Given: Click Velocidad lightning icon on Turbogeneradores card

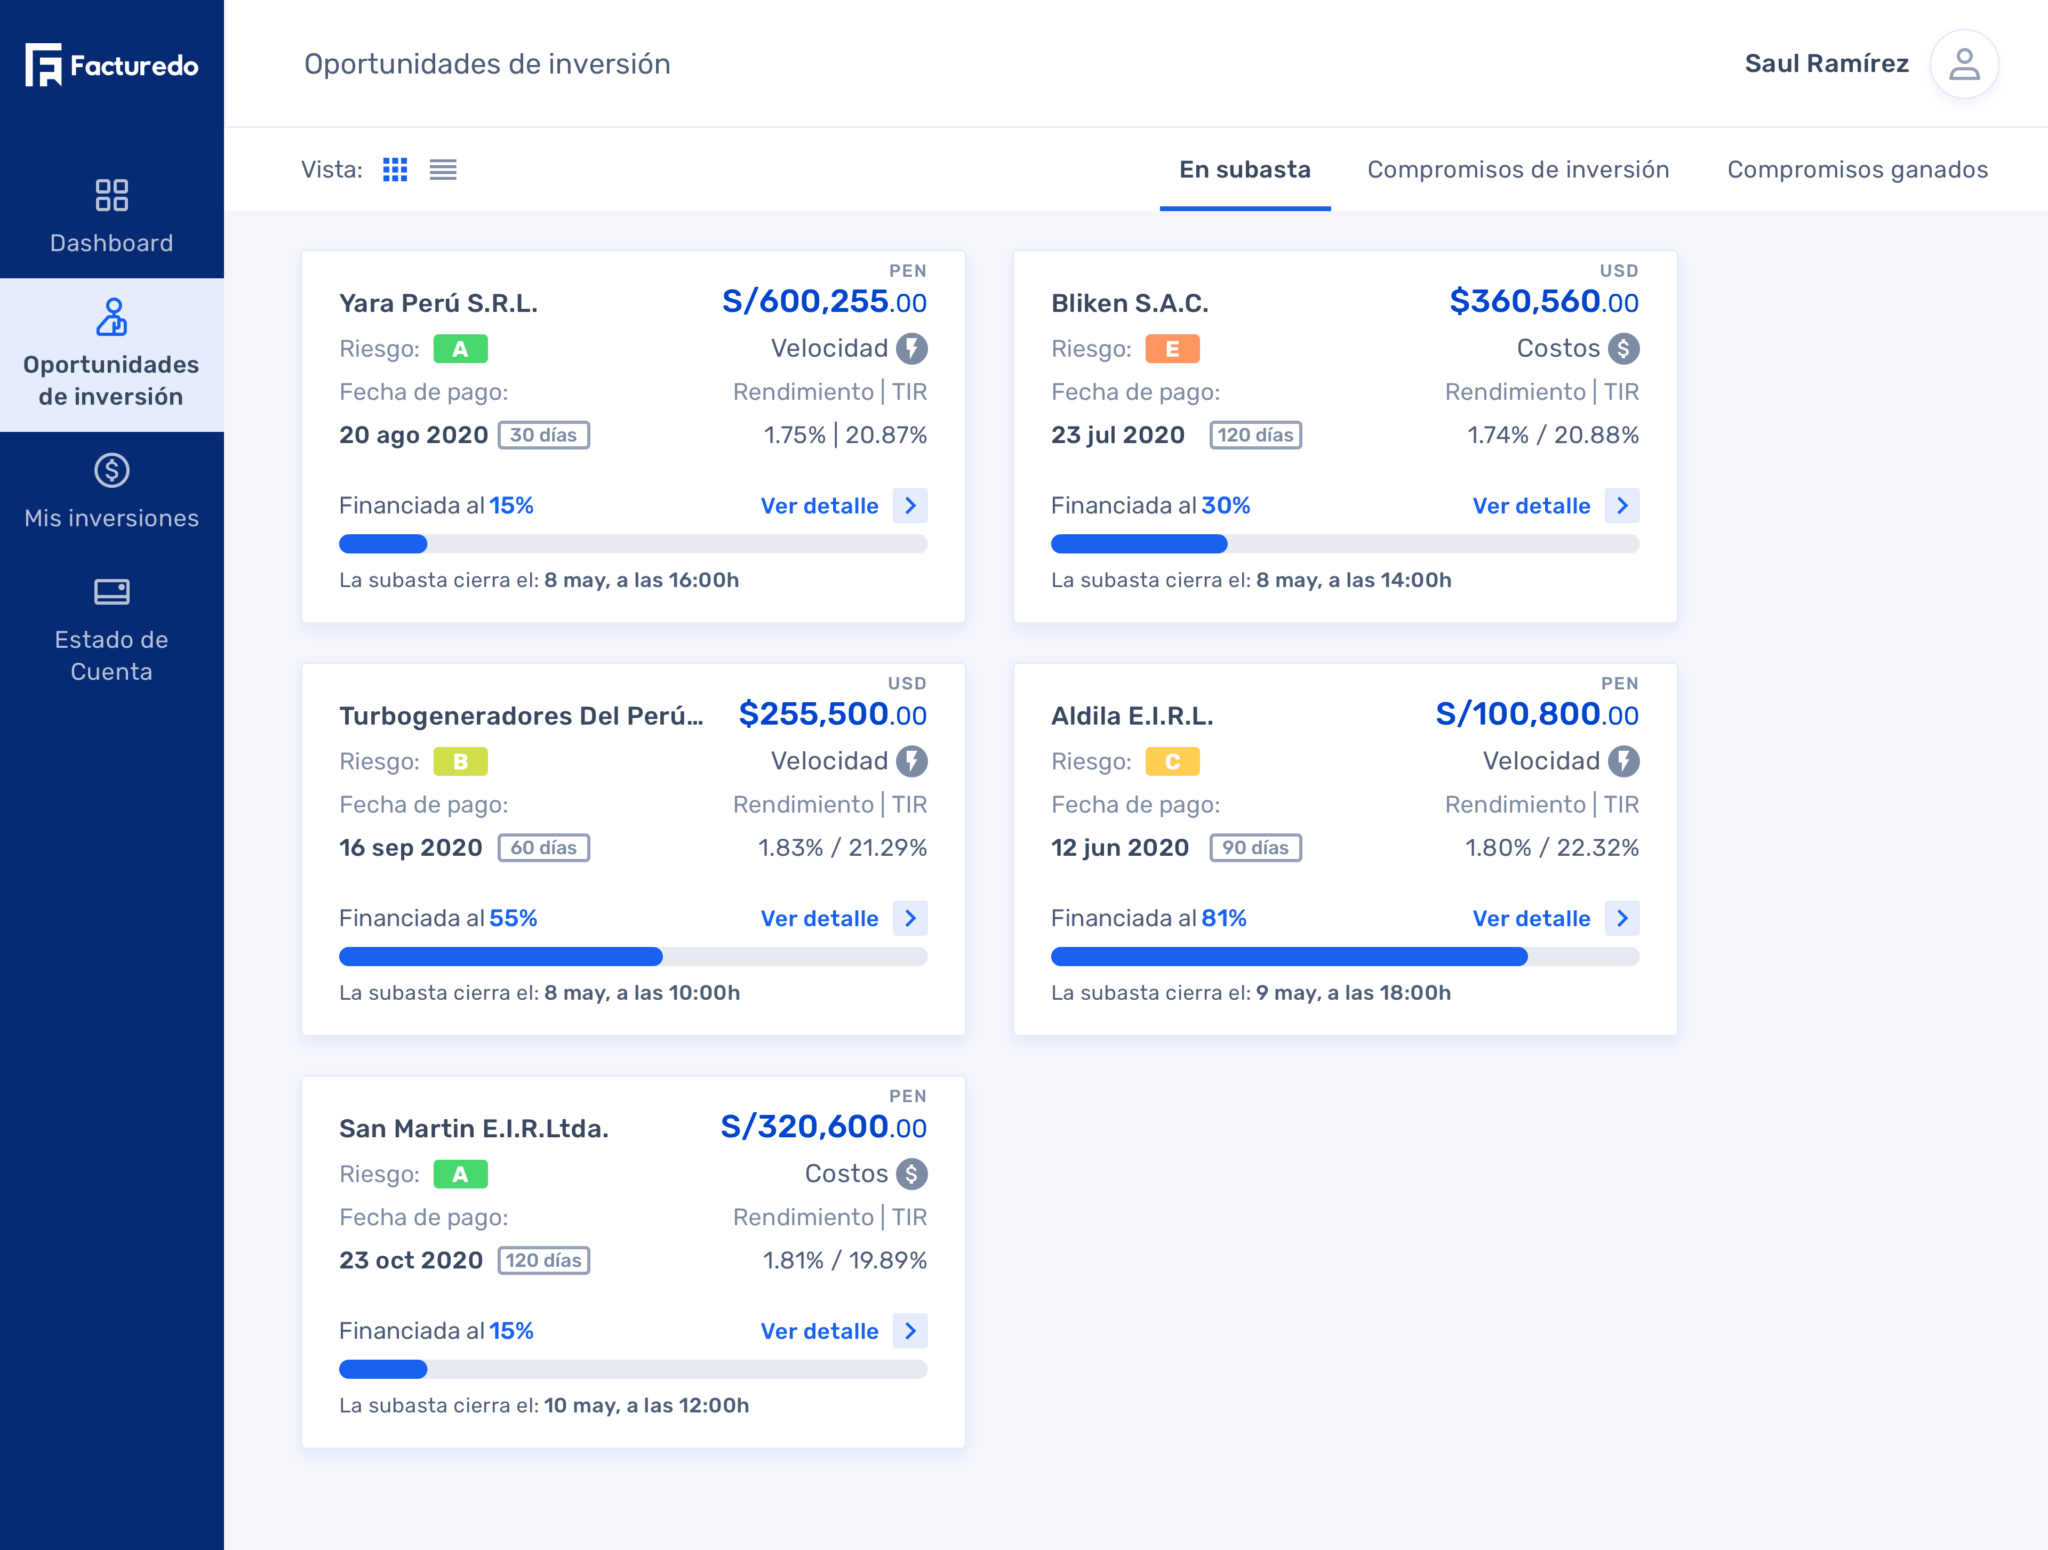Looking at the screenshot, I should coord(911,761).
